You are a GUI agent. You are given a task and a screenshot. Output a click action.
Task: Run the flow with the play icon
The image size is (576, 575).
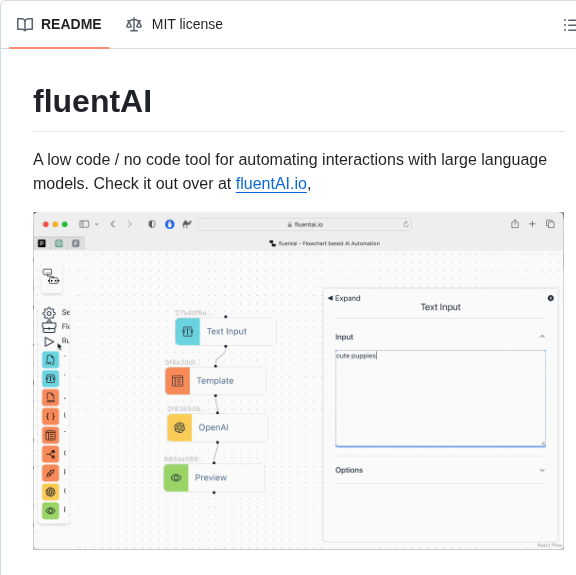click(x=48, y=342)
